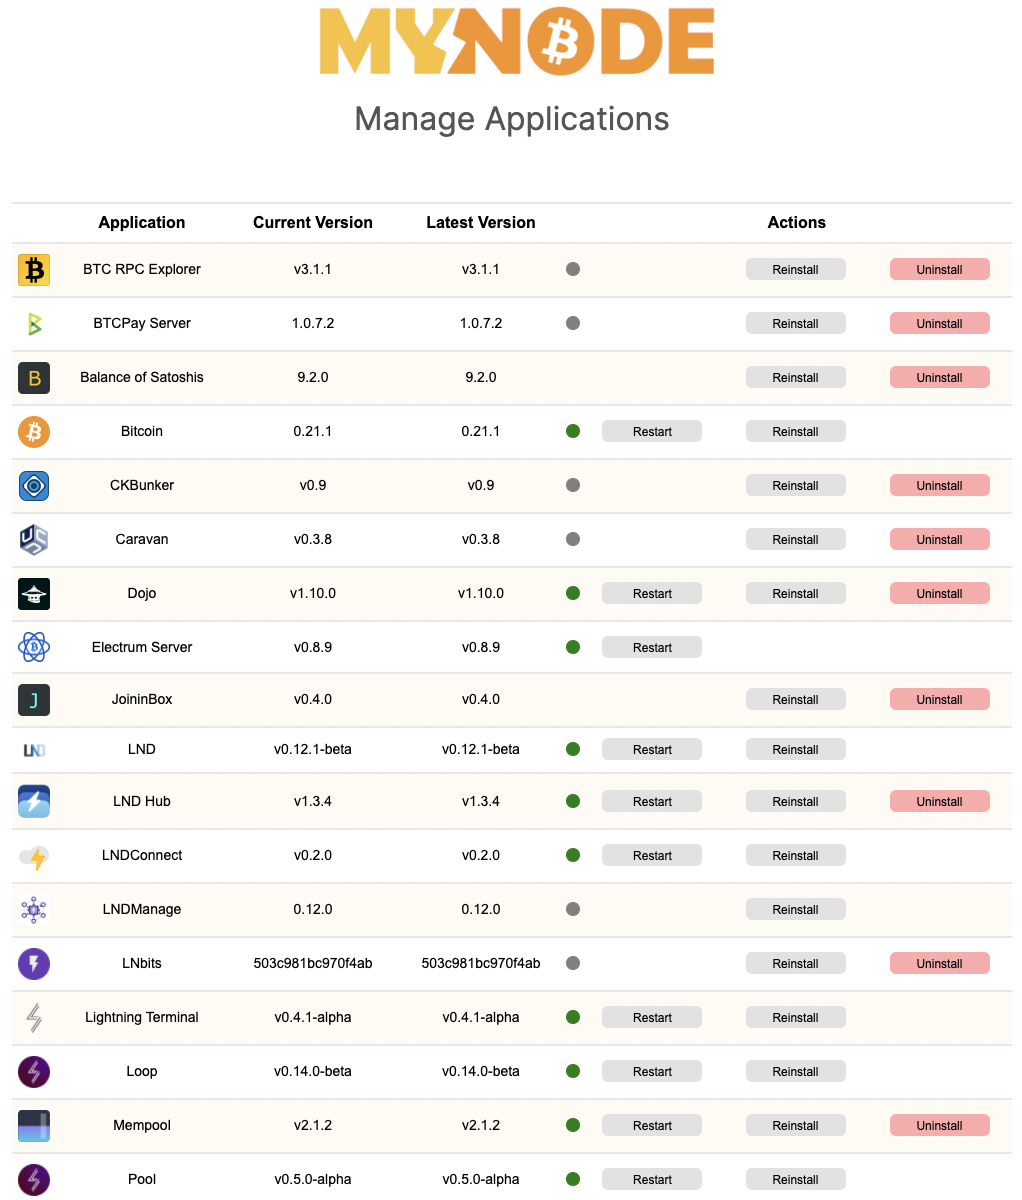Restart the Loop application
Viewport: 1022px width, 1200px height.
[652, 1071]
